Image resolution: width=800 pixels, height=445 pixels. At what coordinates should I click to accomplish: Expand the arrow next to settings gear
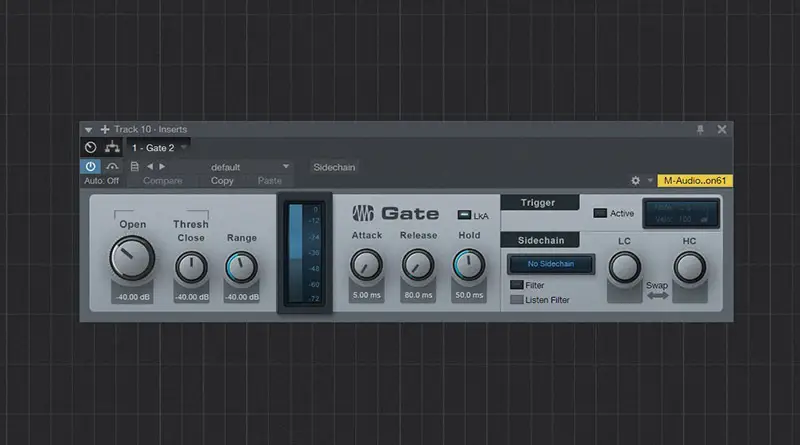650,181
